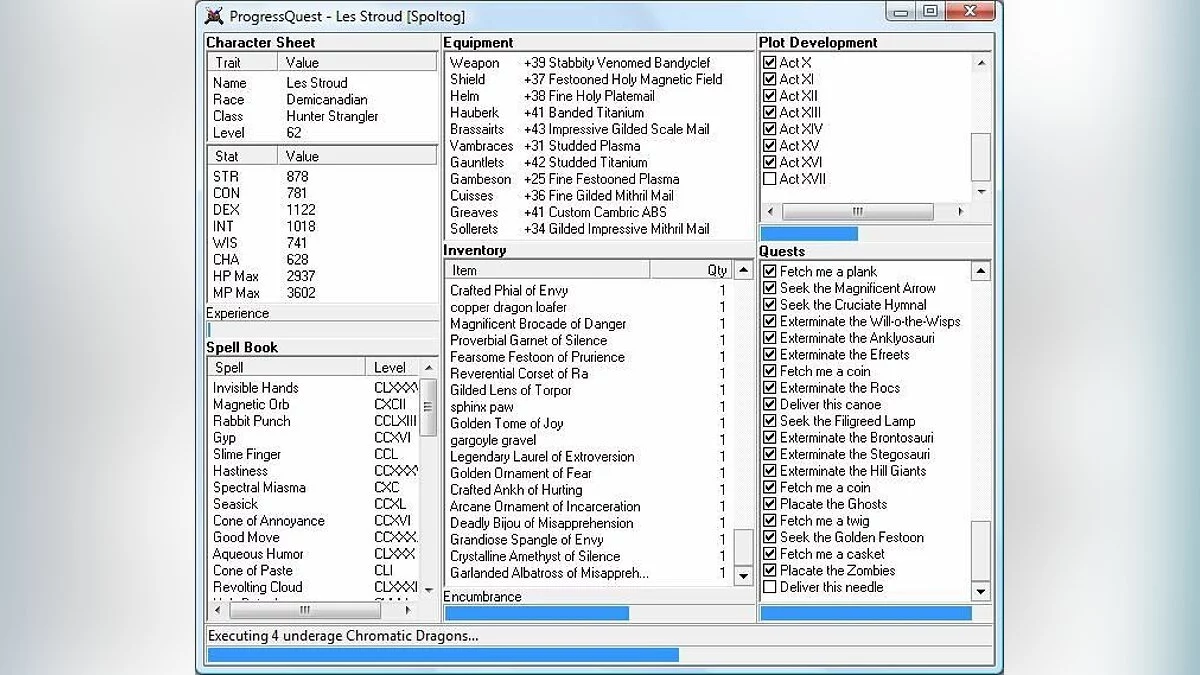Click Plot Development horizontal scroll right arrow
Viewport: 1200px width, 675px height.
pyautogui.click(x=961, y=212)
